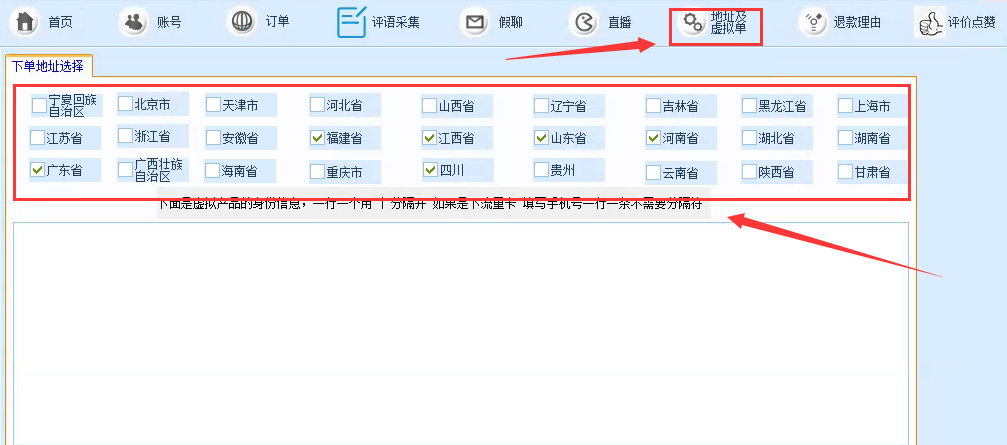
Task: Click the 退款理由 icon
Action: tap(814, 23)
